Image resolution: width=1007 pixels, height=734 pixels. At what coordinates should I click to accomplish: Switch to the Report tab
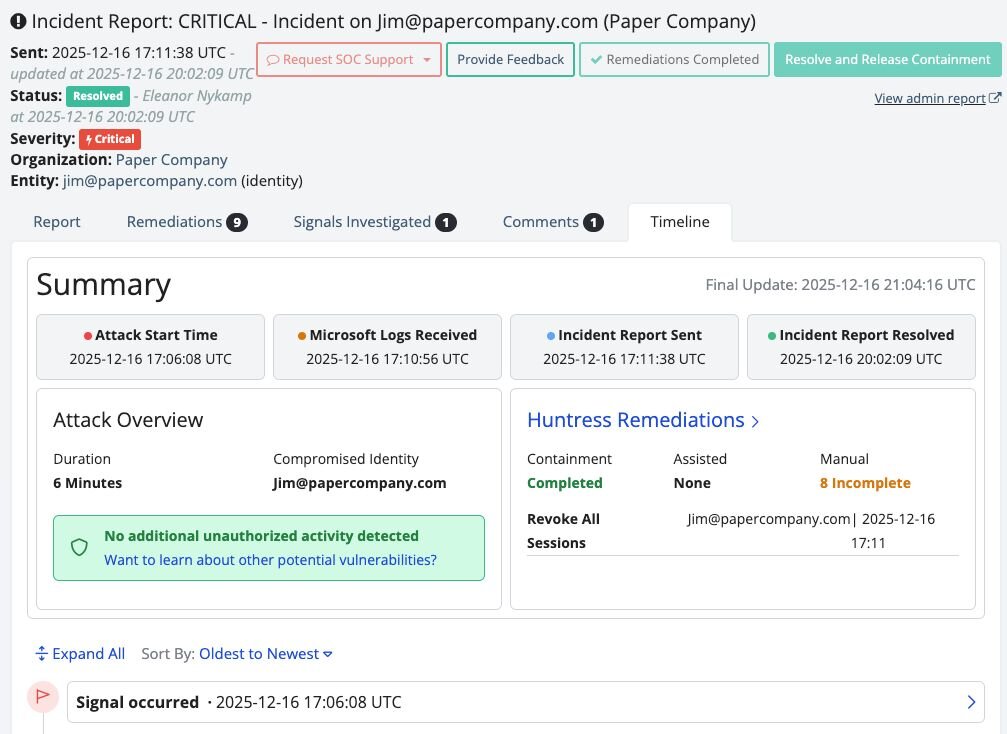click(x=57, y=222)
